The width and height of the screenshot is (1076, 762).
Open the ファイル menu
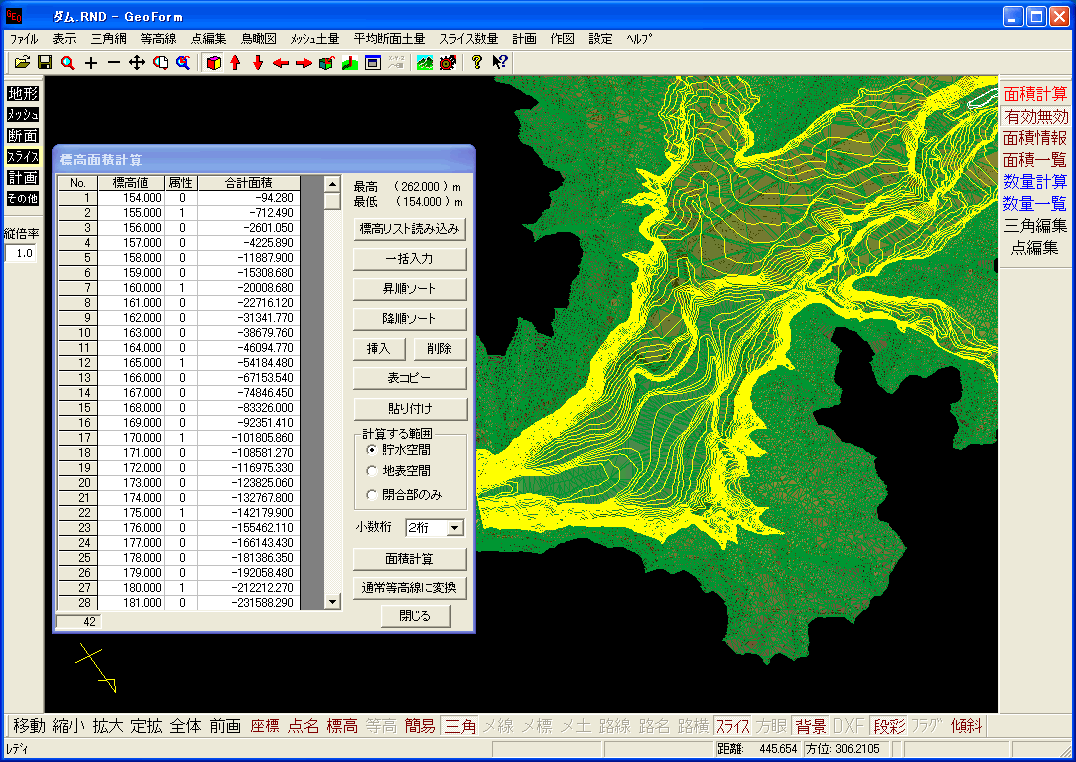click(24, 39)
